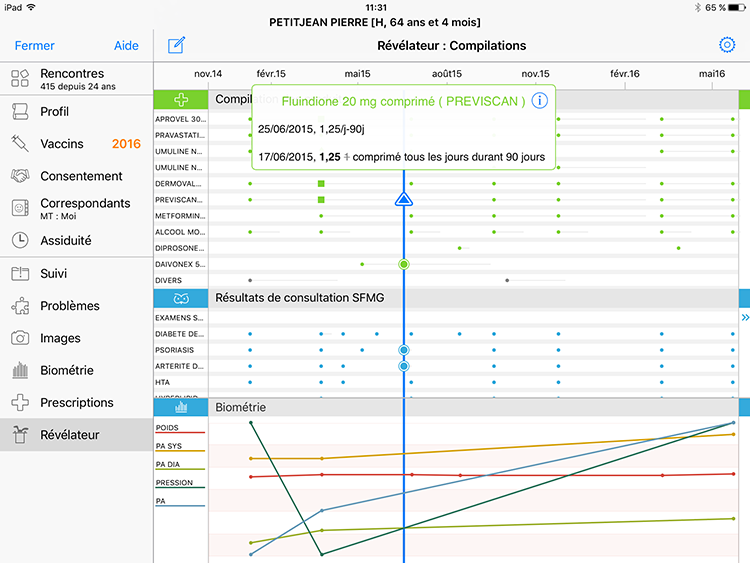
Task: Open Rencontres in the sidebar
Action: point(71,80)
